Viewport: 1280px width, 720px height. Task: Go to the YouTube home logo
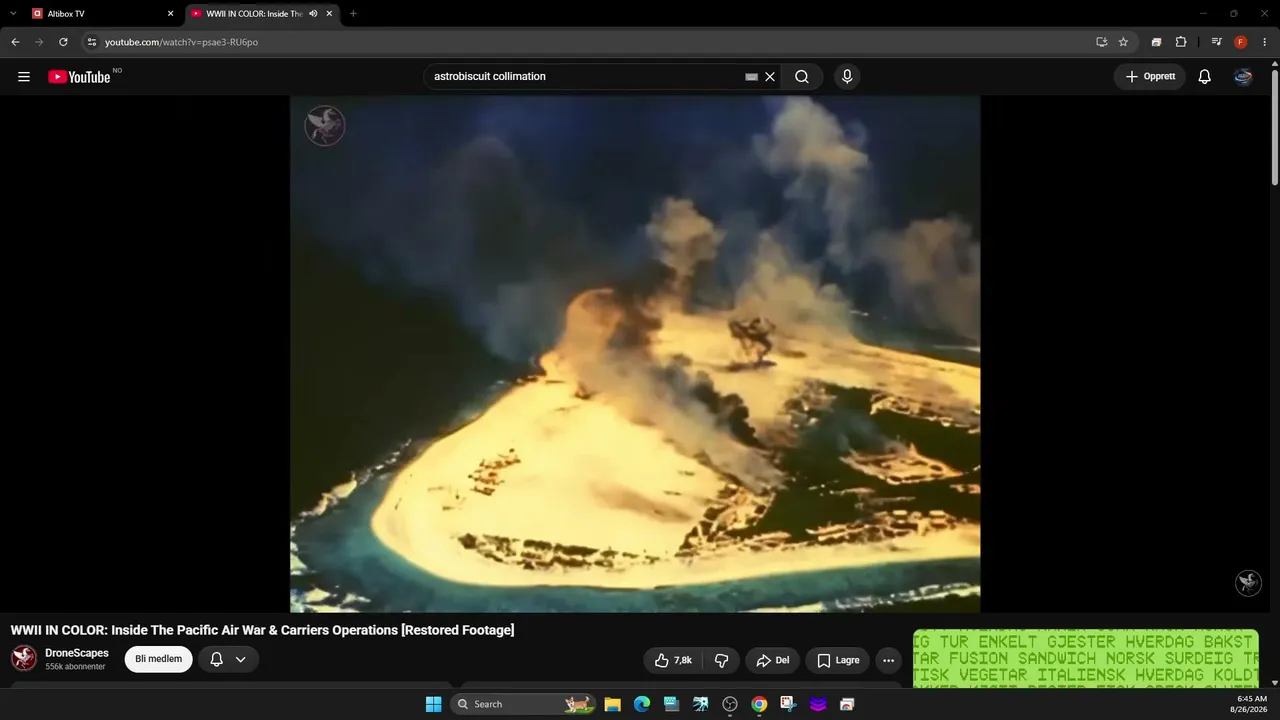tap(80, 77)
